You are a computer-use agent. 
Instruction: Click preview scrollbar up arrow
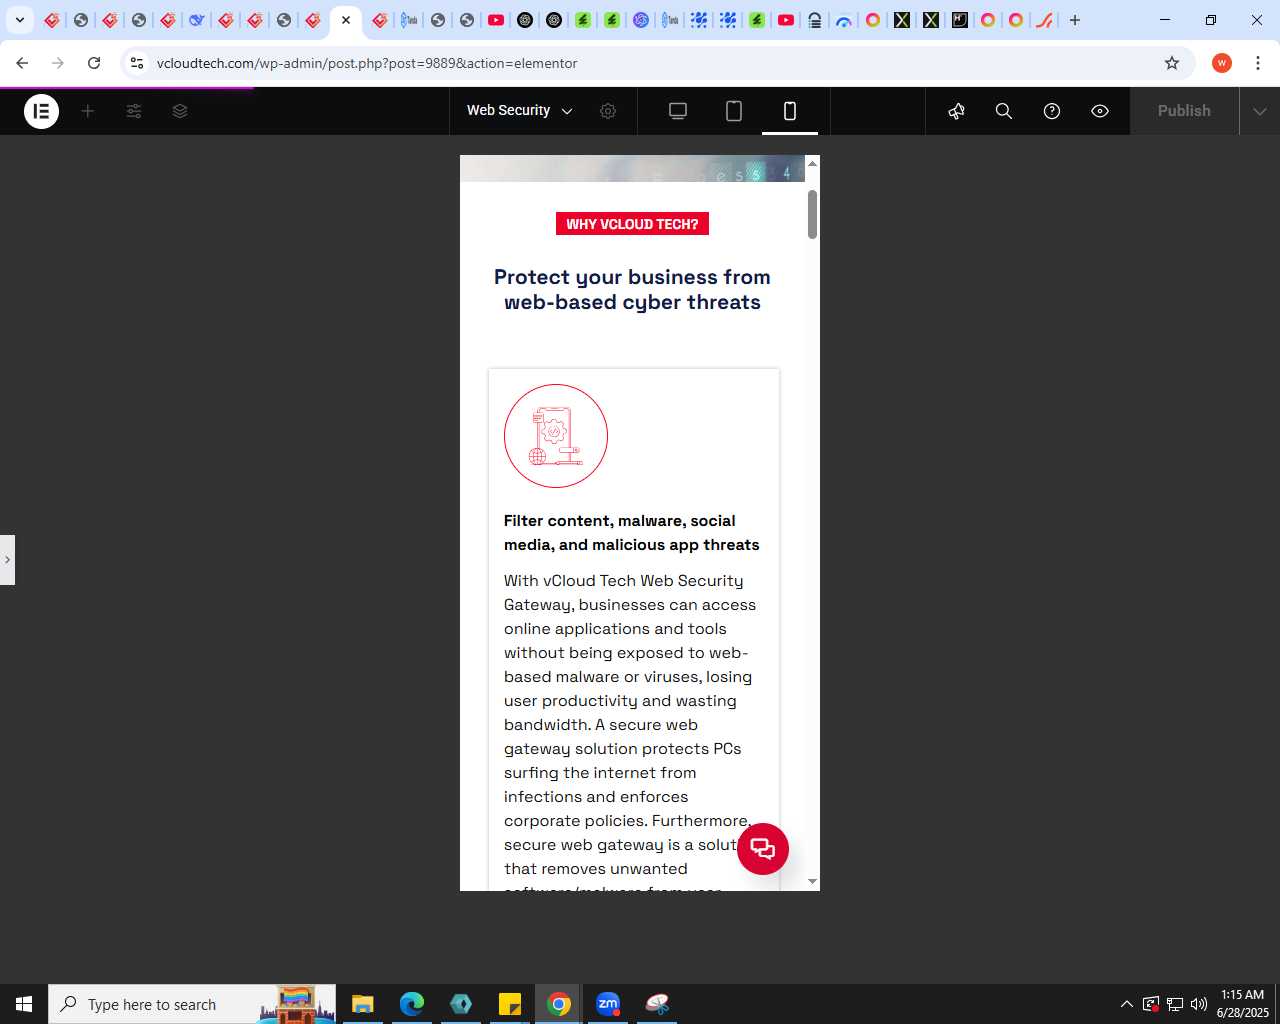(812, 163)
